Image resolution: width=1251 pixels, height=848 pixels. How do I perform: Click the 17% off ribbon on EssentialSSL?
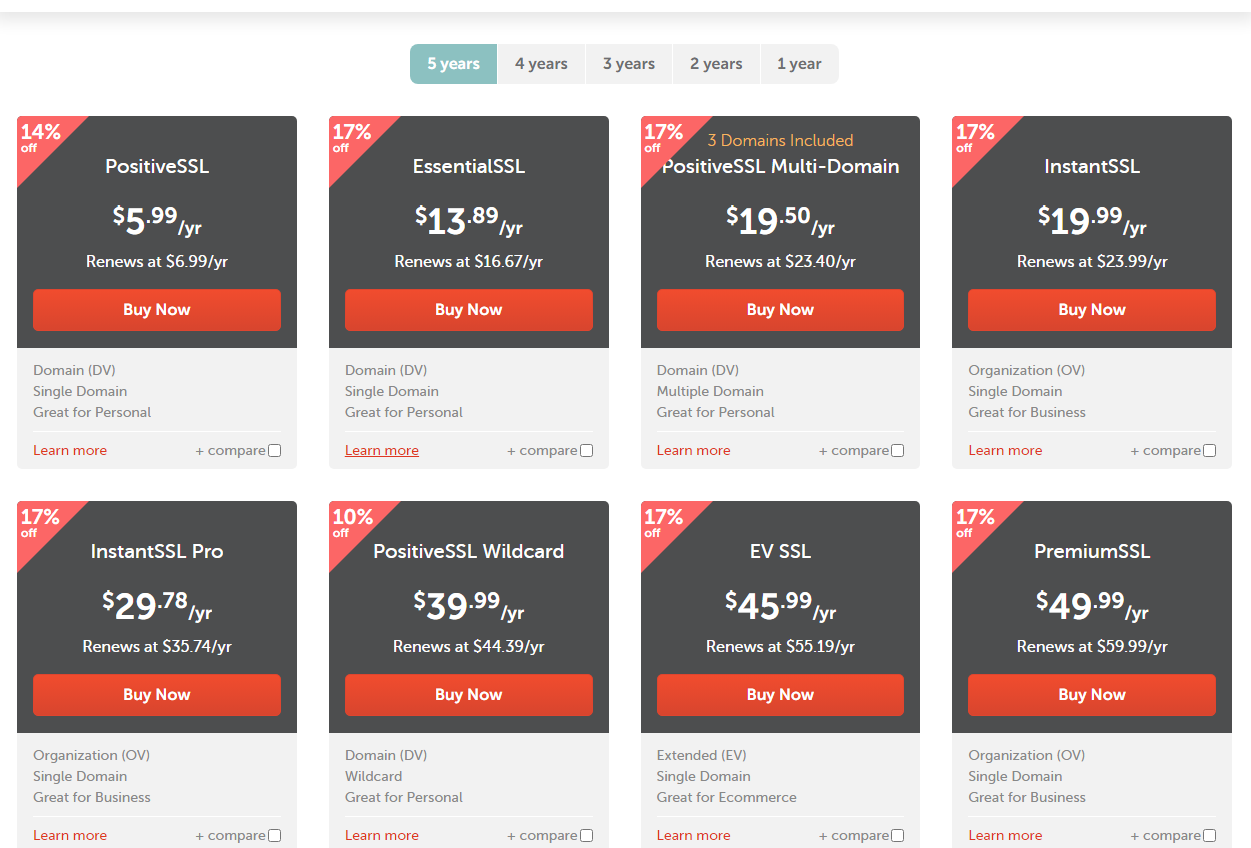tap(352, 137)
